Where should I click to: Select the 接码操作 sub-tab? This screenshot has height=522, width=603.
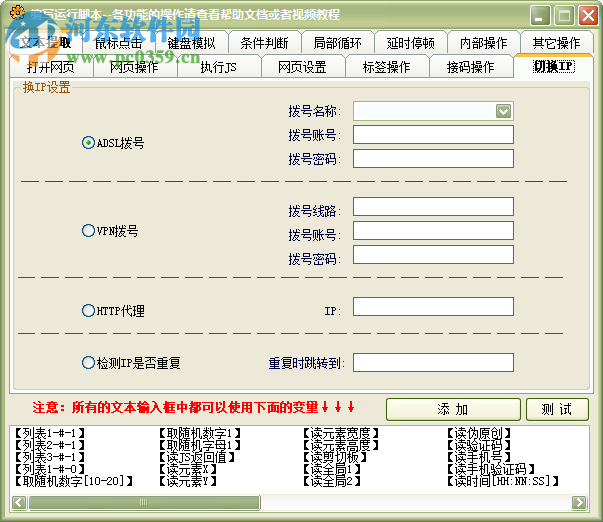(471, 67)
